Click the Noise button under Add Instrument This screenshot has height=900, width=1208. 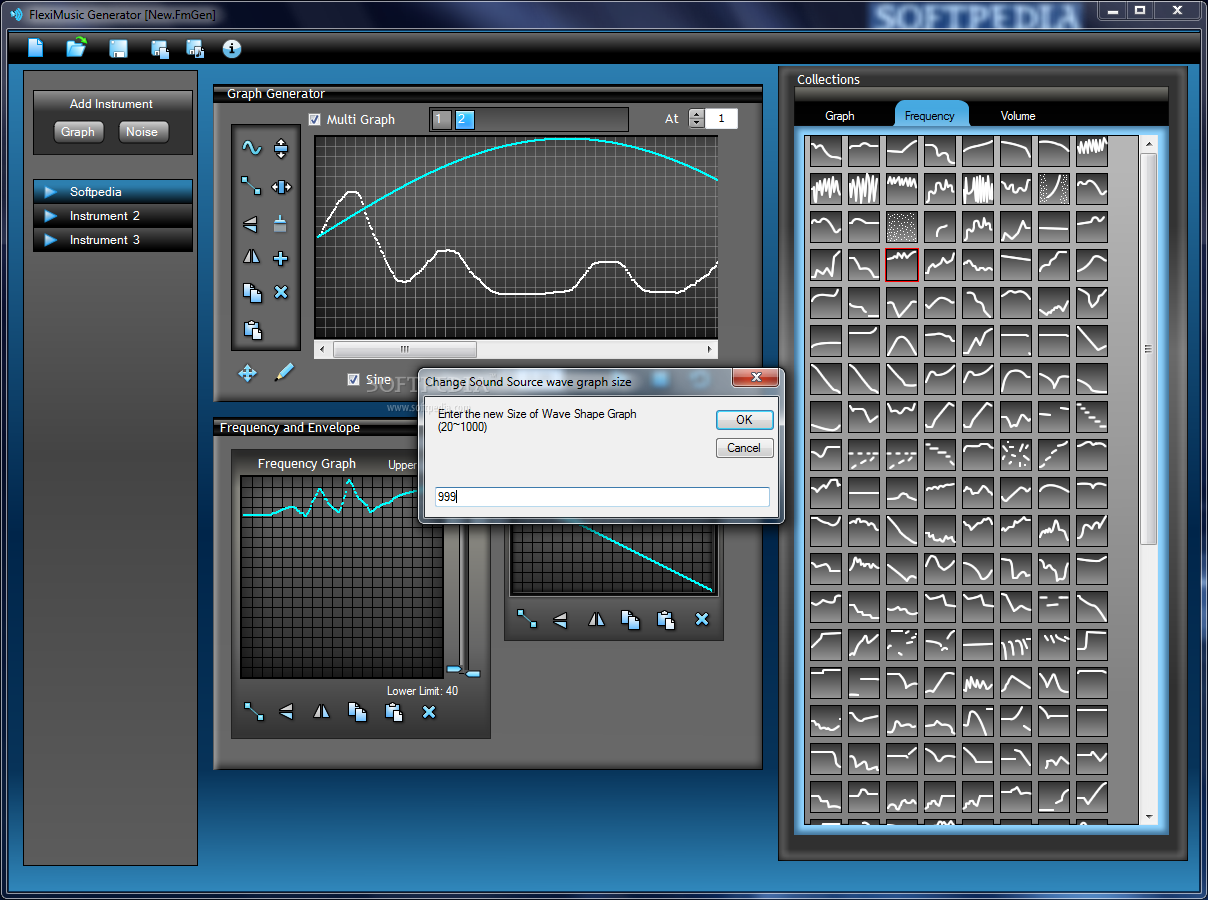(142, 131)
